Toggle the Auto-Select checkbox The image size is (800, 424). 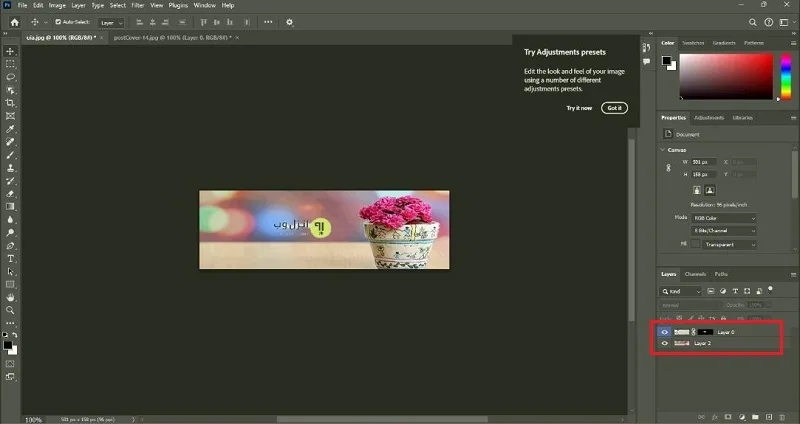point(58,22)
